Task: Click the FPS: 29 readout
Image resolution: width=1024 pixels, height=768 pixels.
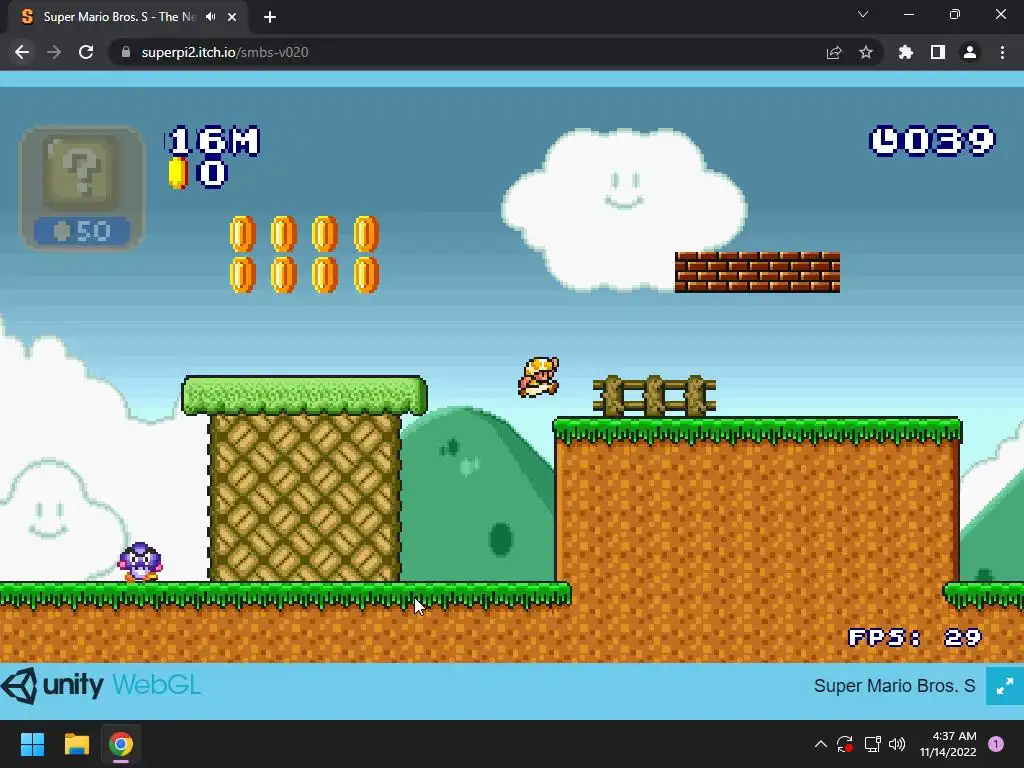Action: coord(914,637)
